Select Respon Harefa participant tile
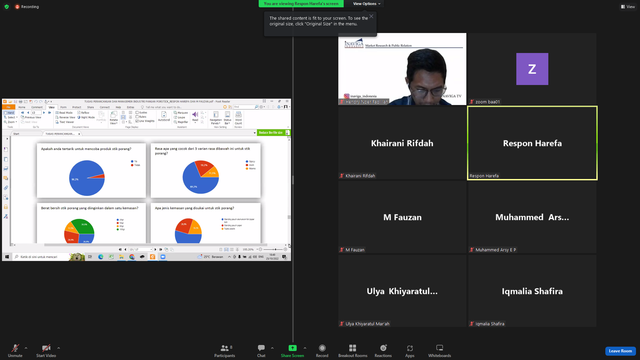The height and width of the screenshot is (360, 640). (532, 143)
